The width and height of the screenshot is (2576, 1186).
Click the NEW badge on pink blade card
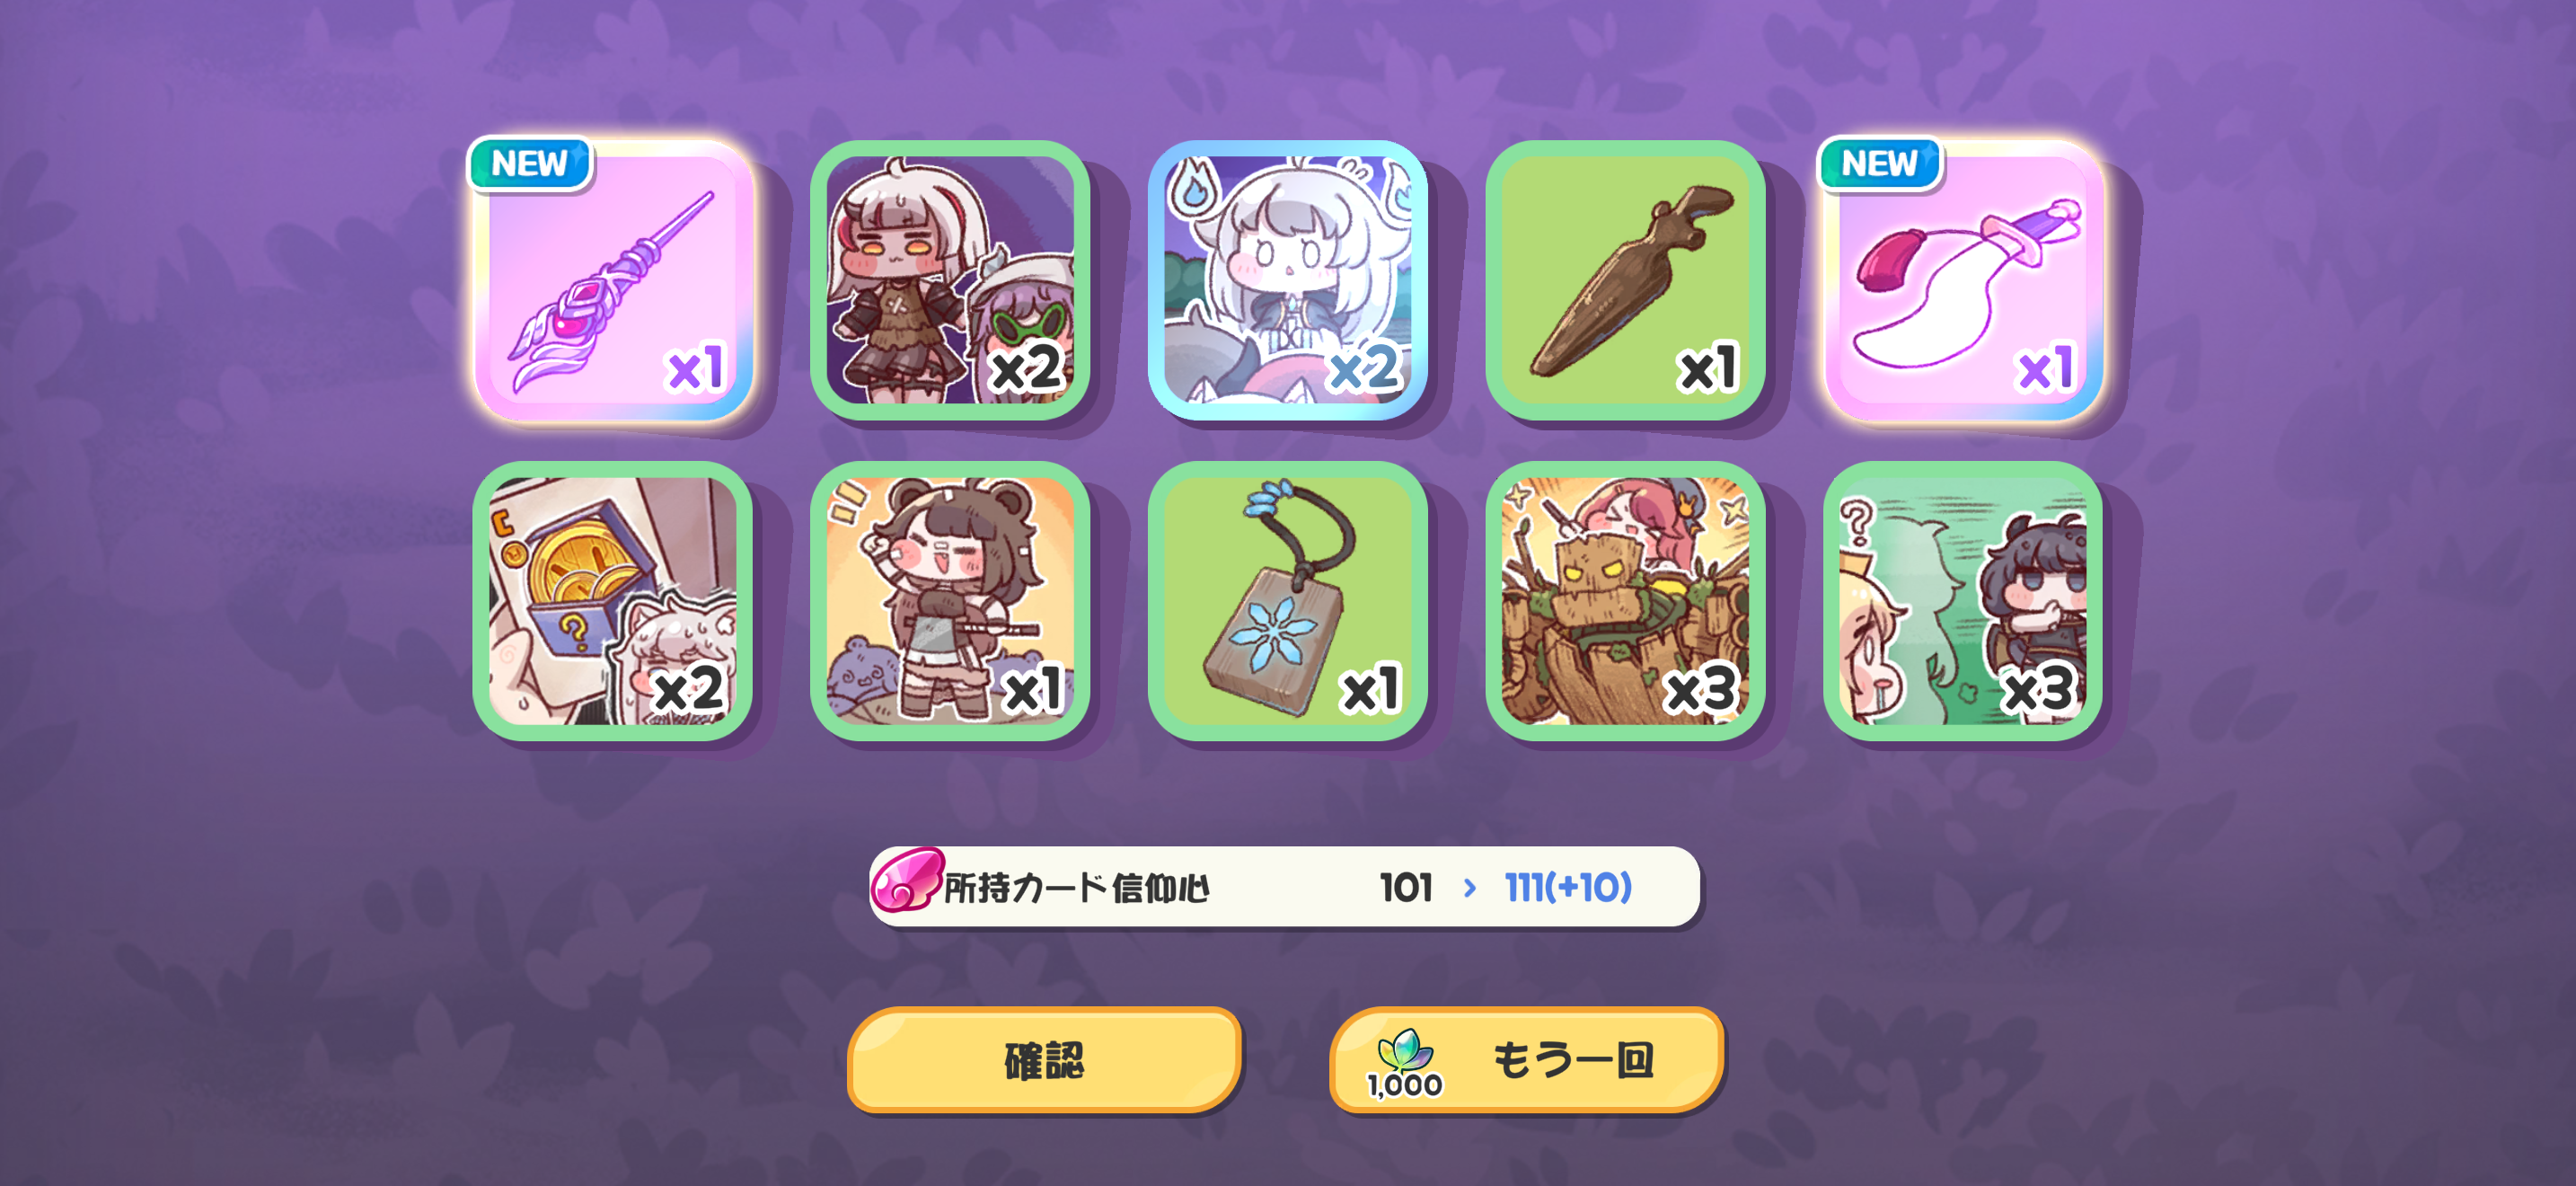(x=1880, y=163)
